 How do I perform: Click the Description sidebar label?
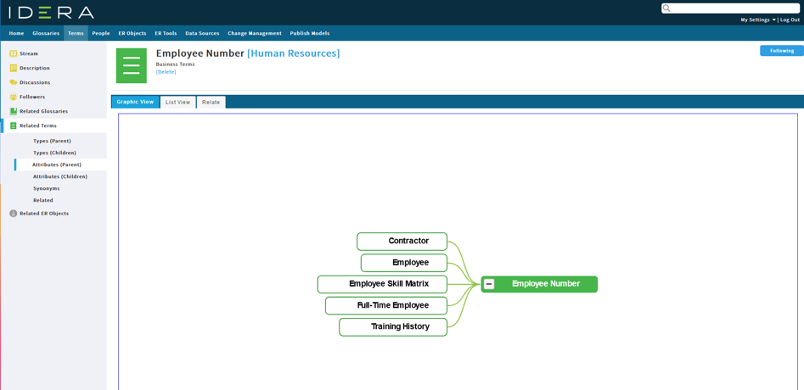35,68
